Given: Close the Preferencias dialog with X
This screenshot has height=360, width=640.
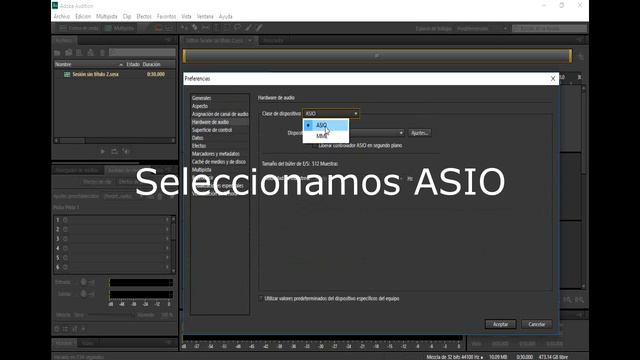Looking at the screenshot, I should [553, 78].
